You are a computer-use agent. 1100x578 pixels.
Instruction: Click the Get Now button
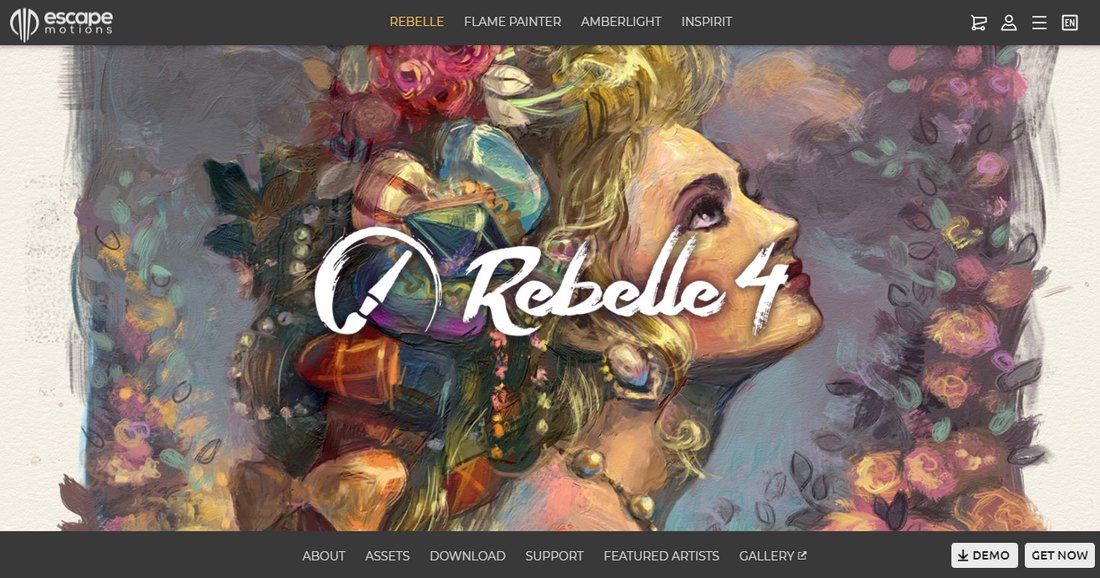tap(1059, 555)
